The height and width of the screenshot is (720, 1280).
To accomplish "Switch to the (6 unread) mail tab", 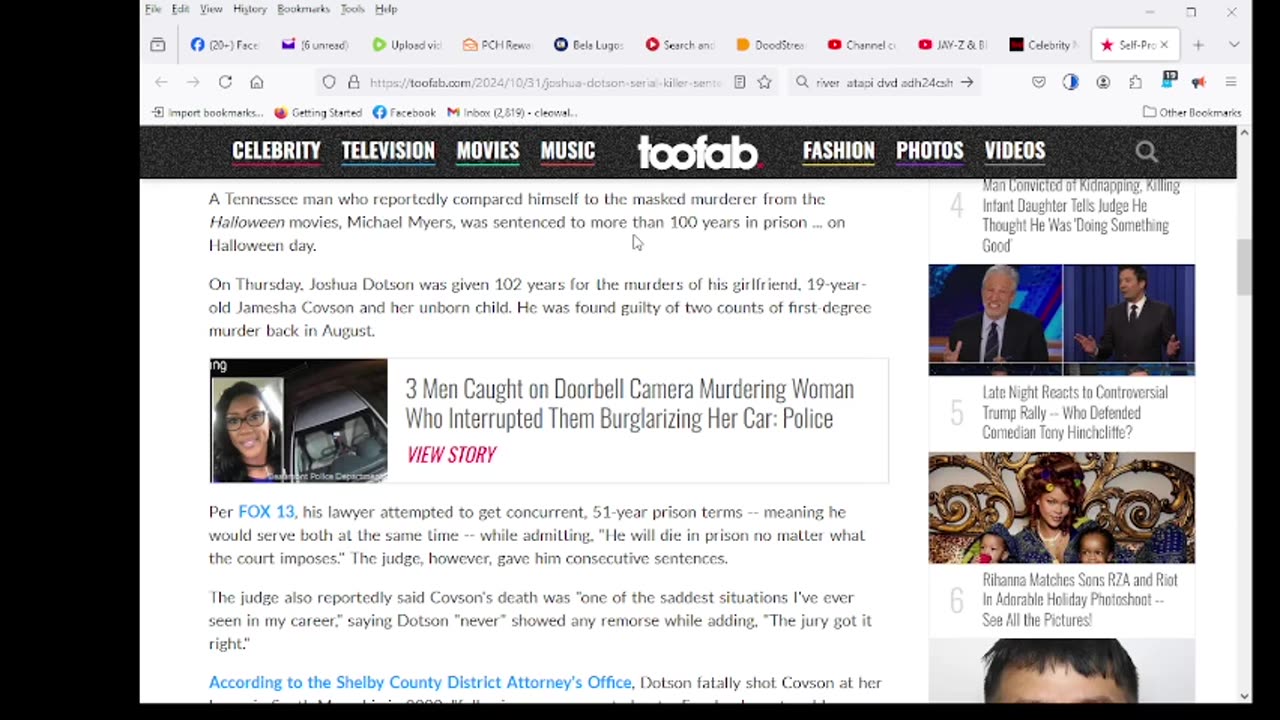I will [315, 45].
